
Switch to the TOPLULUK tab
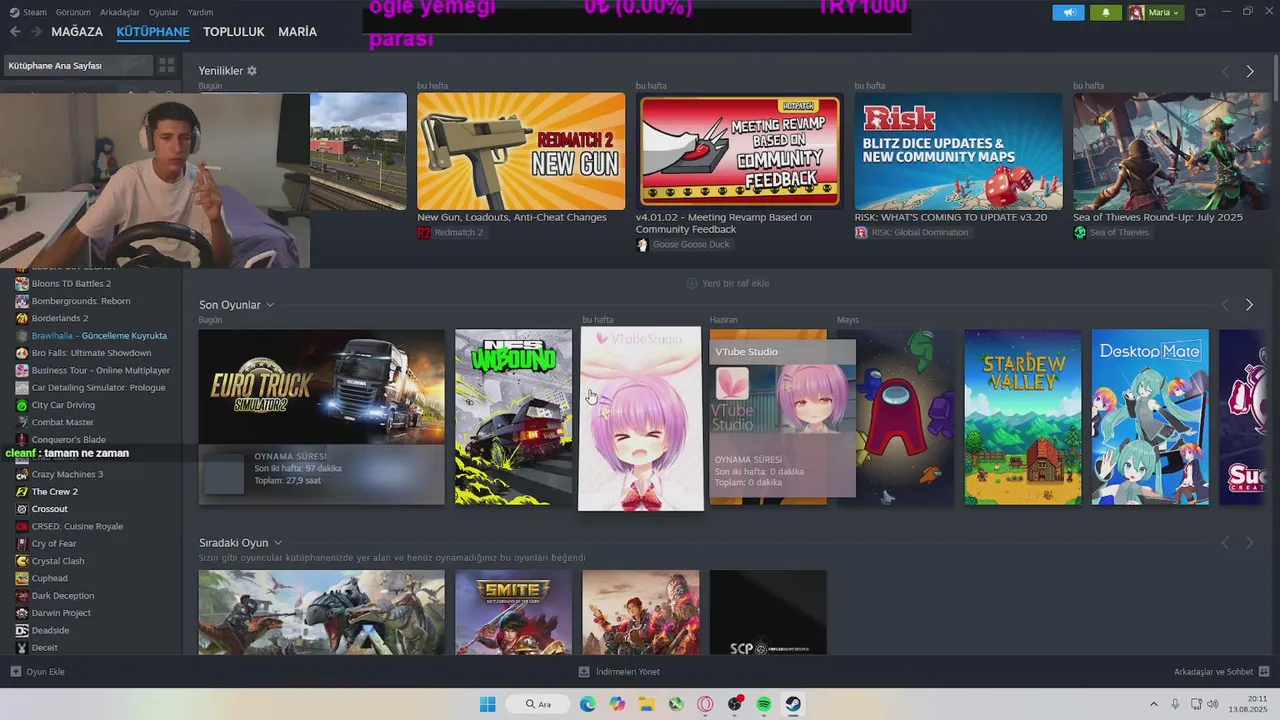pyautogui.click(x=234, y=32)
